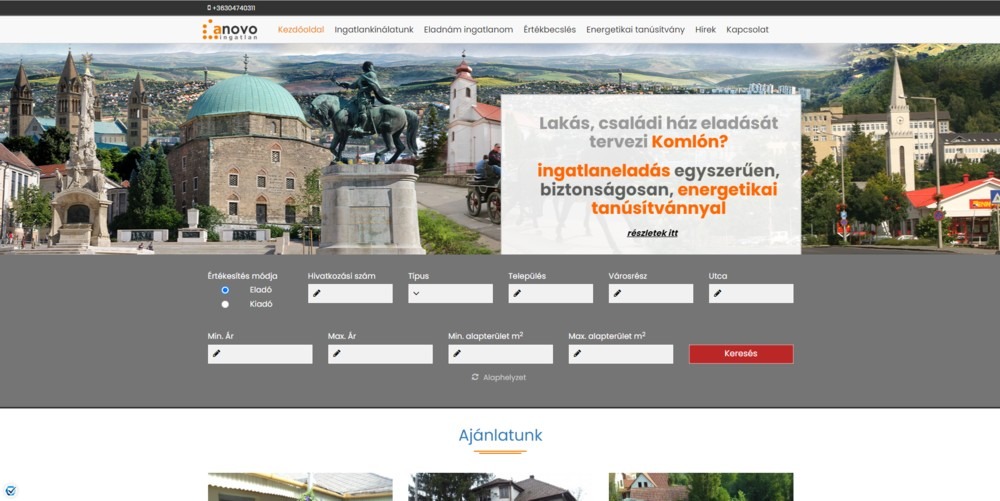1000x501 pixels.
Task: Click the shield badge in bottom-left corner
Action: click(x=10, y=491)
